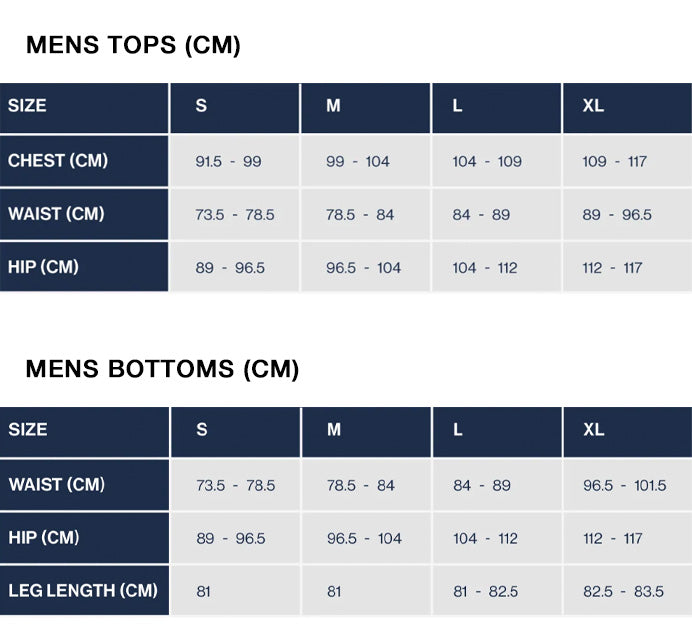The image size is (692, 642).
Task: Click the SIZE header in tops table
Action: [x=84, y=108]
